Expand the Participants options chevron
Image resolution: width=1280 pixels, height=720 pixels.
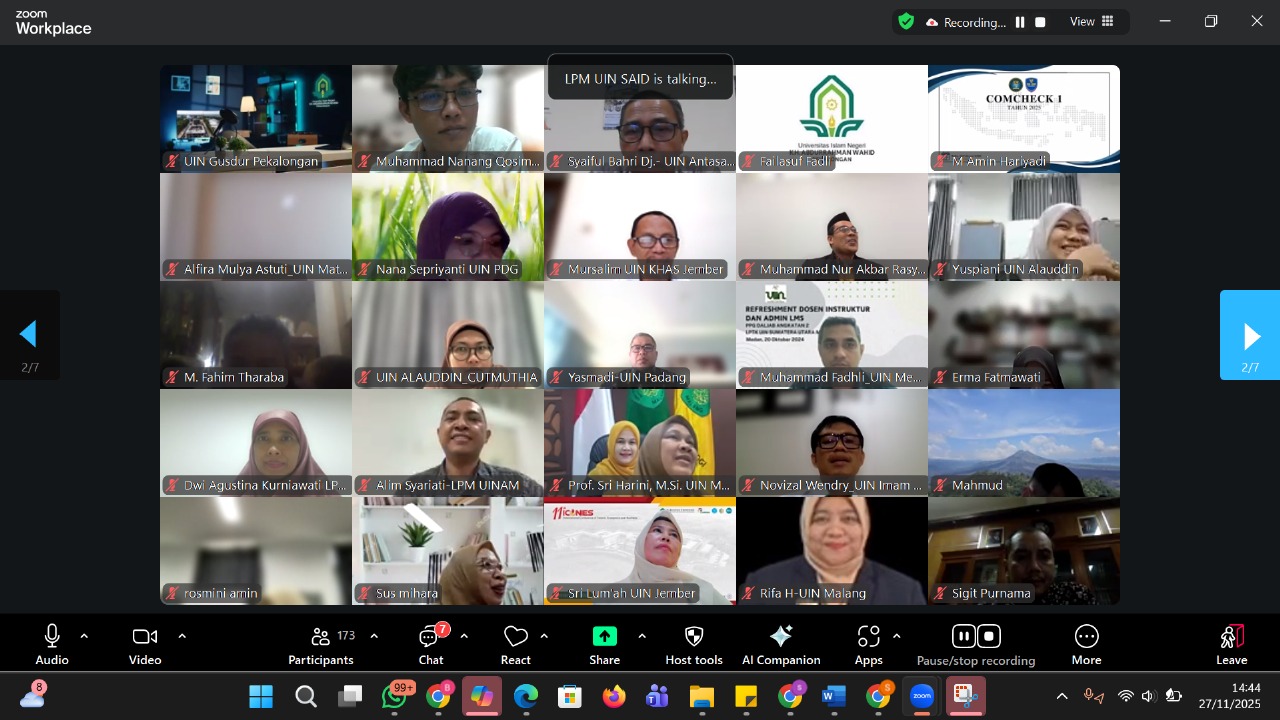click(374, 636)
